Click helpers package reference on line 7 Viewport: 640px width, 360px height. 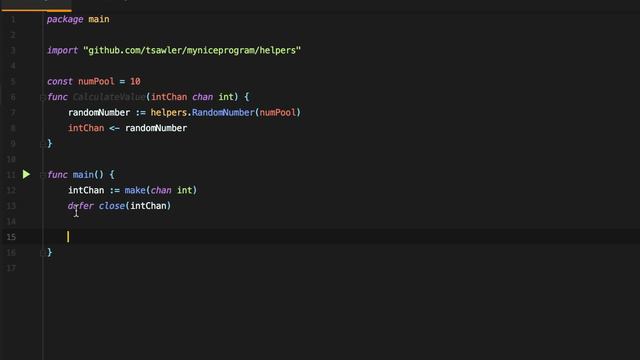(169, 112)
